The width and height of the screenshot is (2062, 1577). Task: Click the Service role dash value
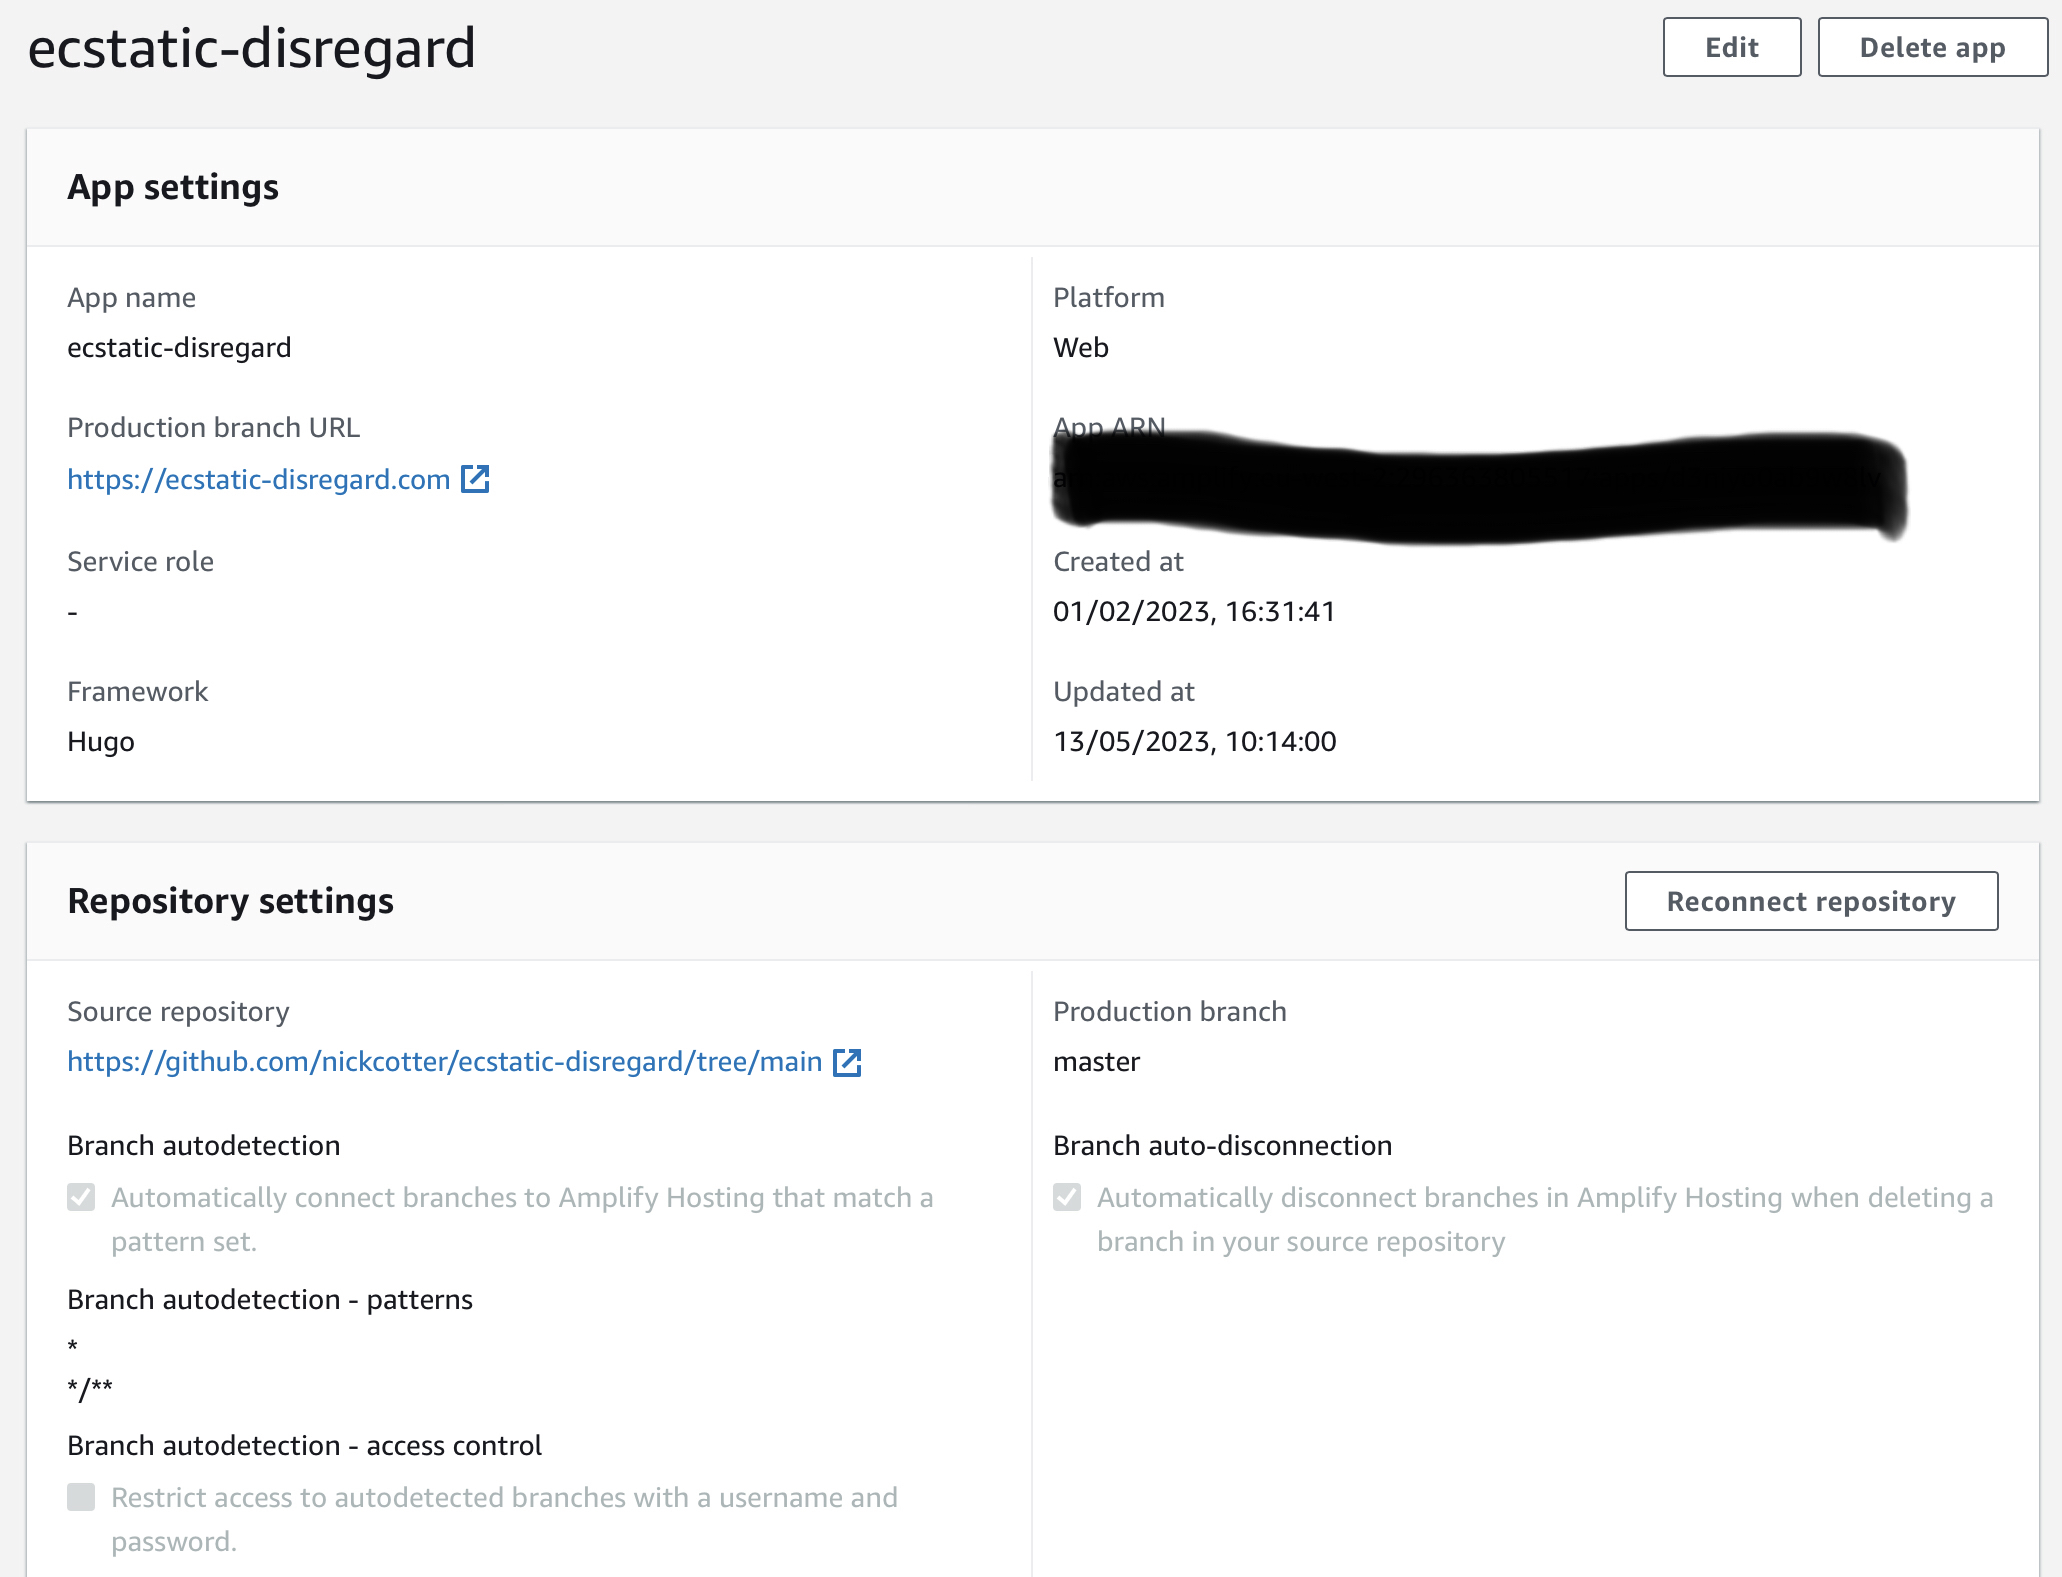(x=72, y=612)
